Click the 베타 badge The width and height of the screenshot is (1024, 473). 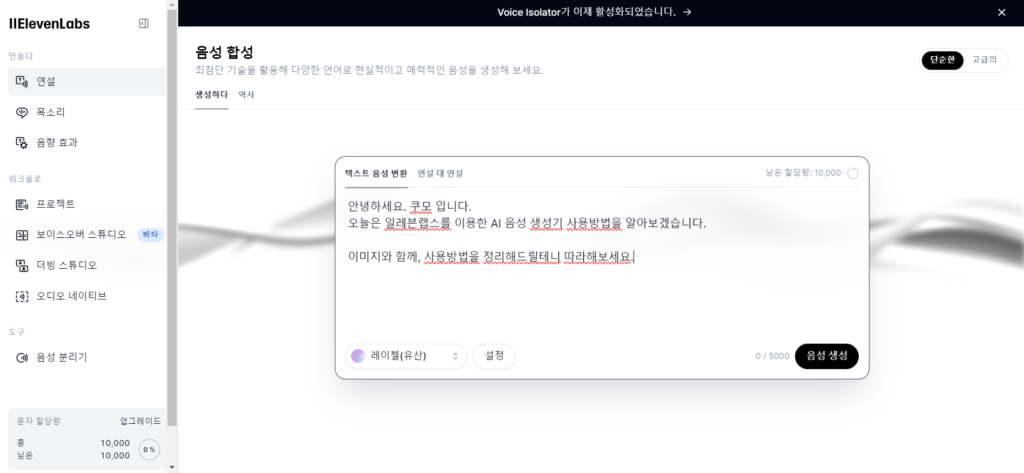click(x=150, y=235)
